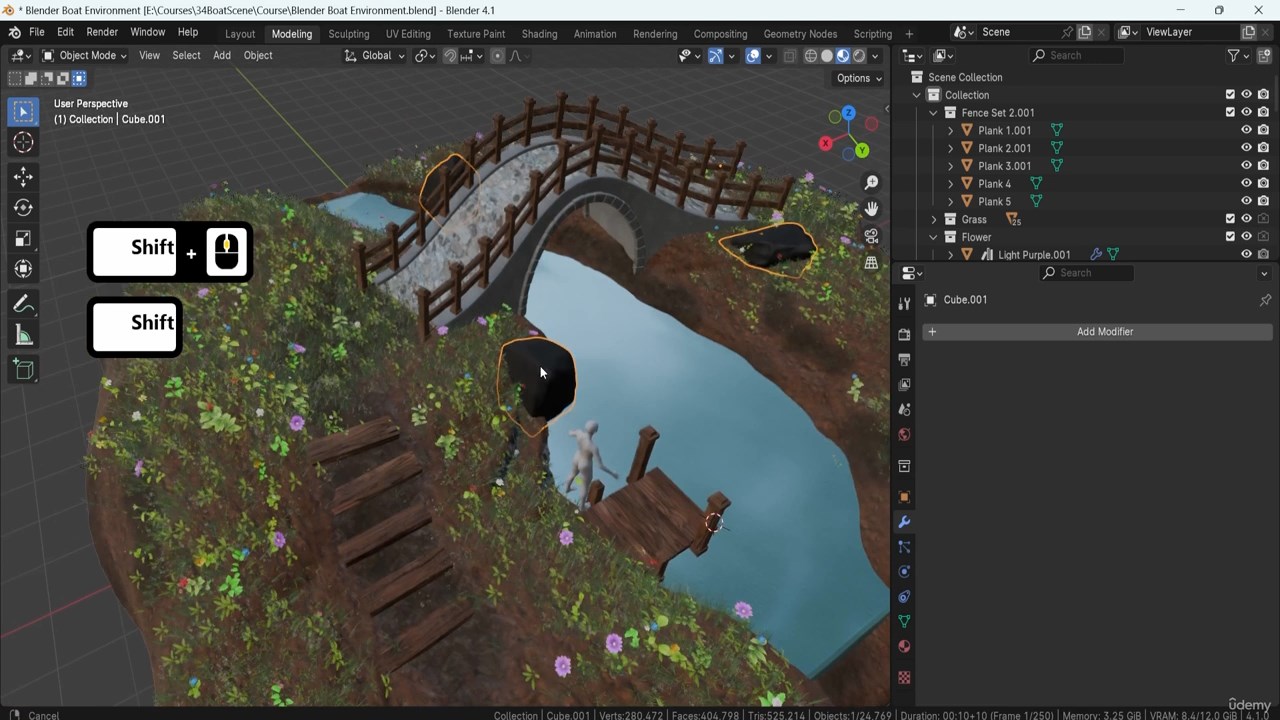Viewport: 1280px width, 720px height.
Task: Open the World properties tab
Action: tap(904, 434)
